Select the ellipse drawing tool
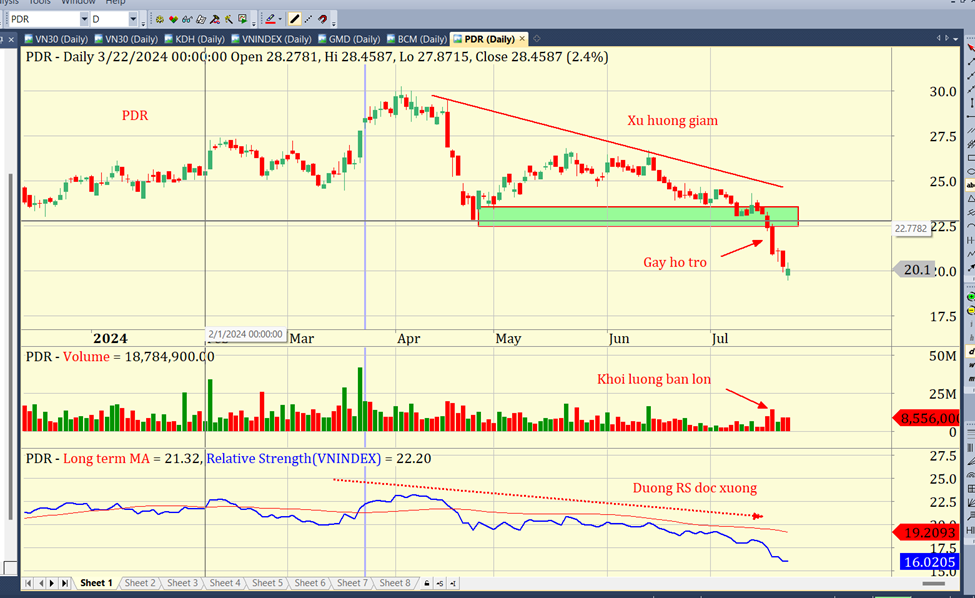The width and height of the screenshot is (975, 598). [971, 172]
